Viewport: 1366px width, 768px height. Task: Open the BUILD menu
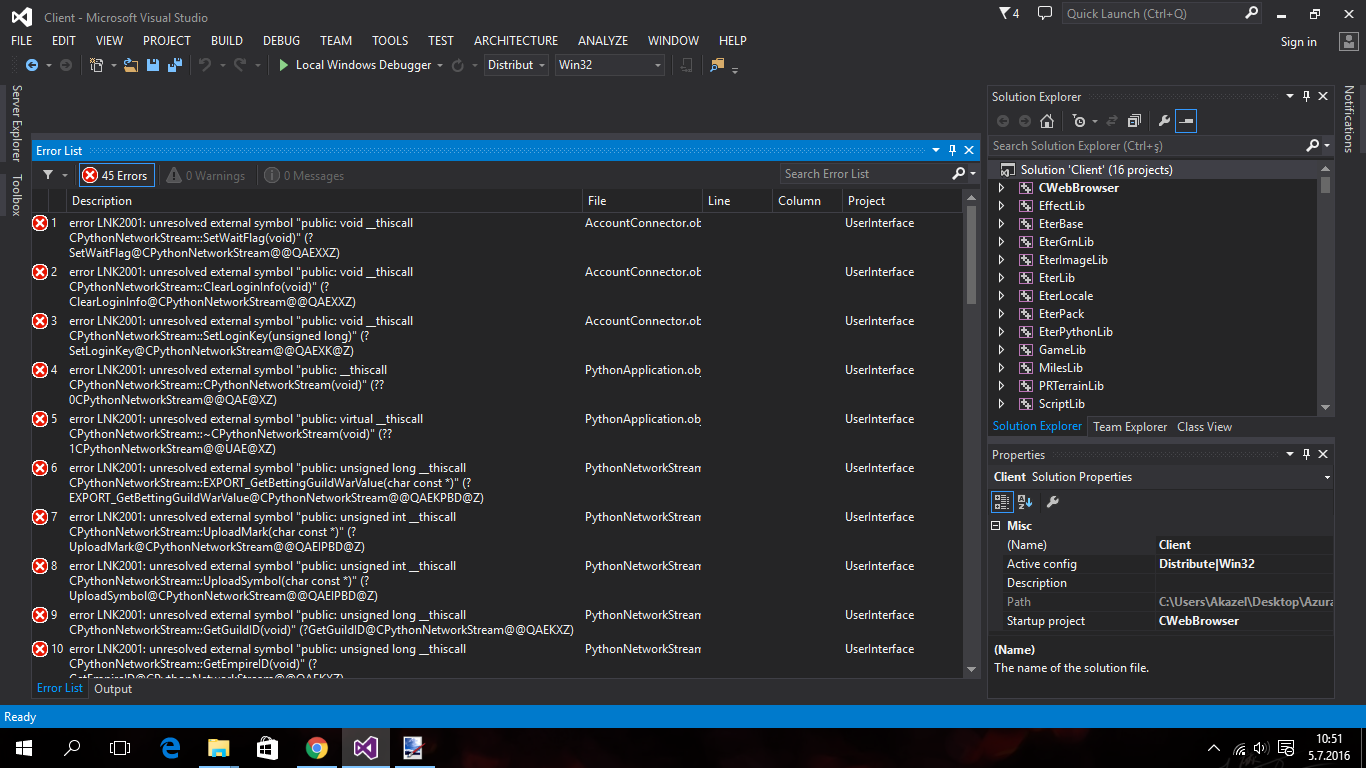[227, 41]
